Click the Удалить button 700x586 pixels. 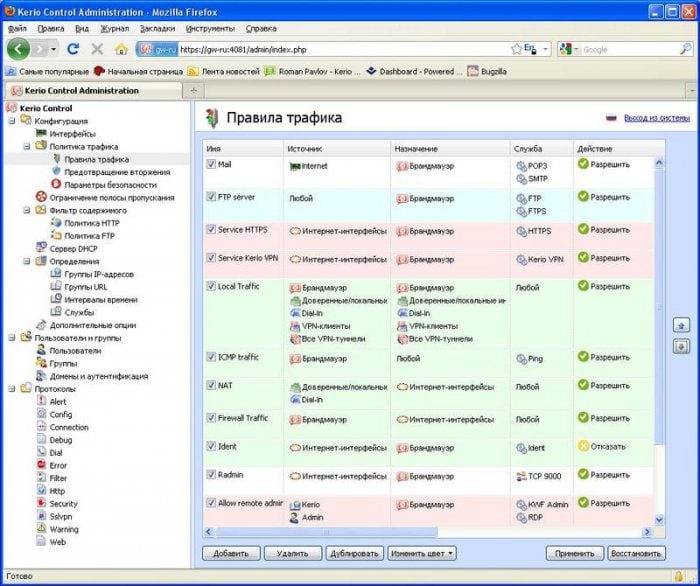click(x=292, y=553)
